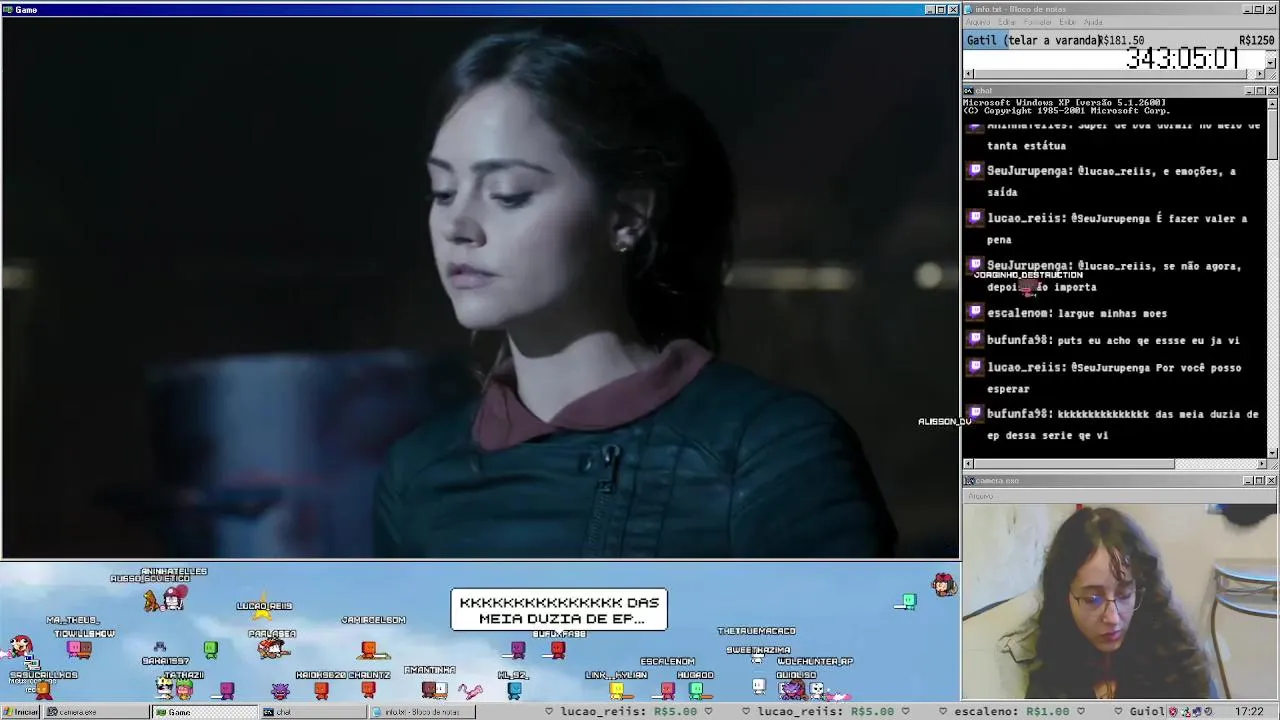Click the 343:05:01 timer
1280x720 pixels.
point(1182,58)
